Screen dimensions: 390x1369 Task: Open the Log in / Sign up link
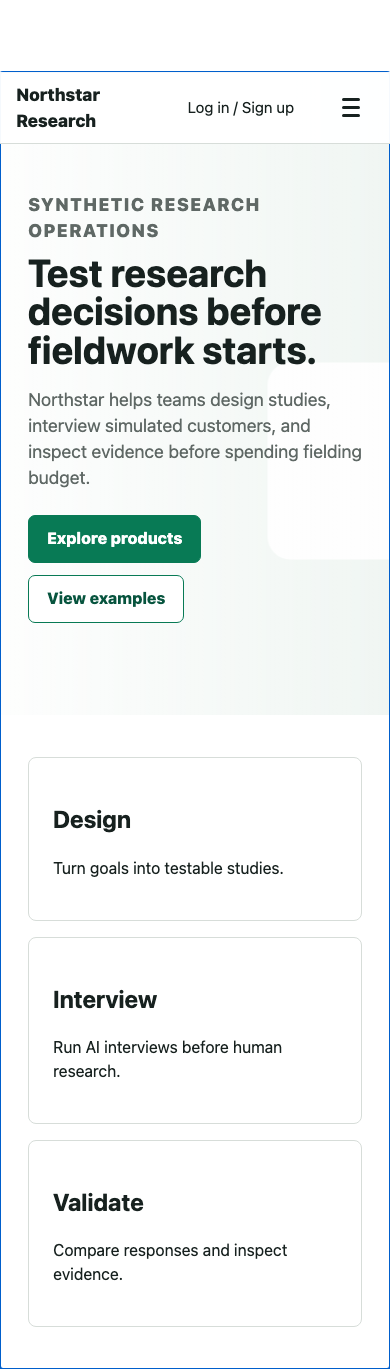(x=241, y=108)
